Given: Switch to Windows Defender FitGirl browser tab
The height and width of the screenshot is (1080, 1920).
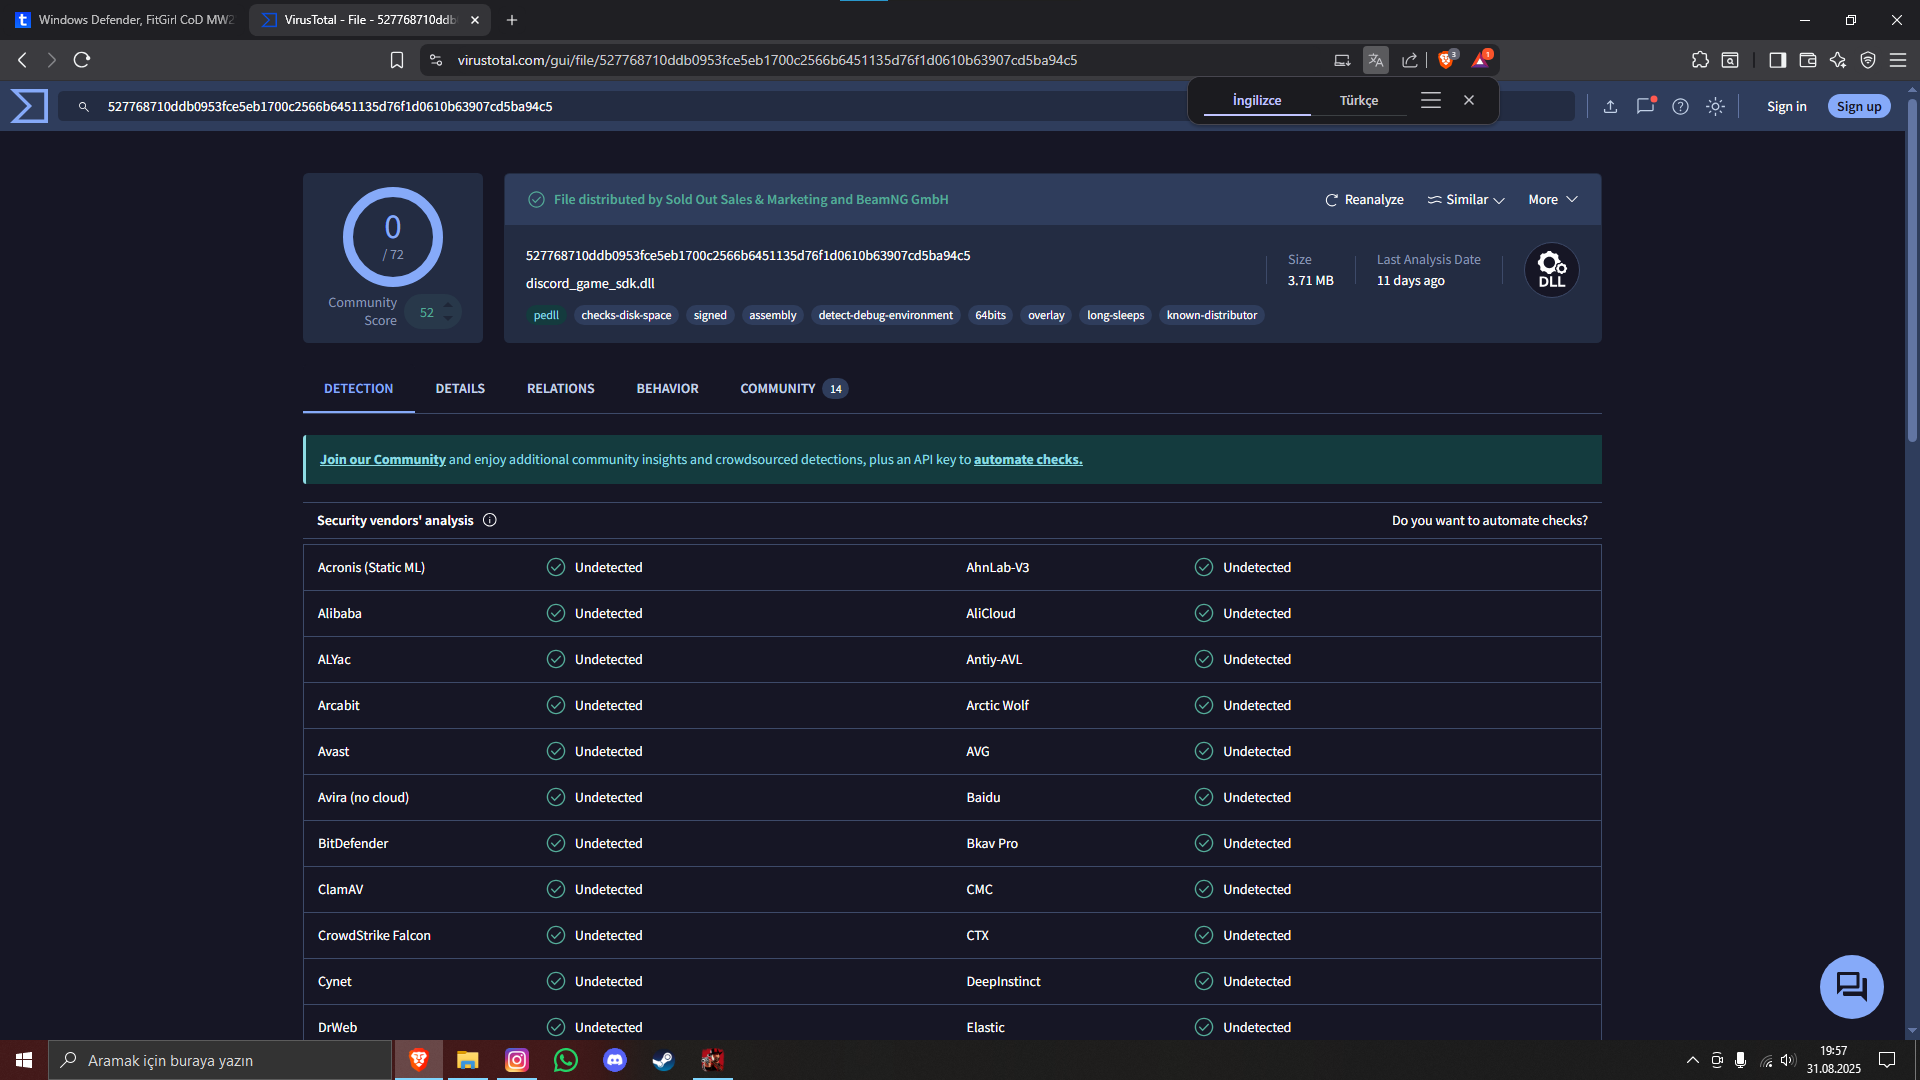Looking at the screenshot, I should click(x=124, y=20).
